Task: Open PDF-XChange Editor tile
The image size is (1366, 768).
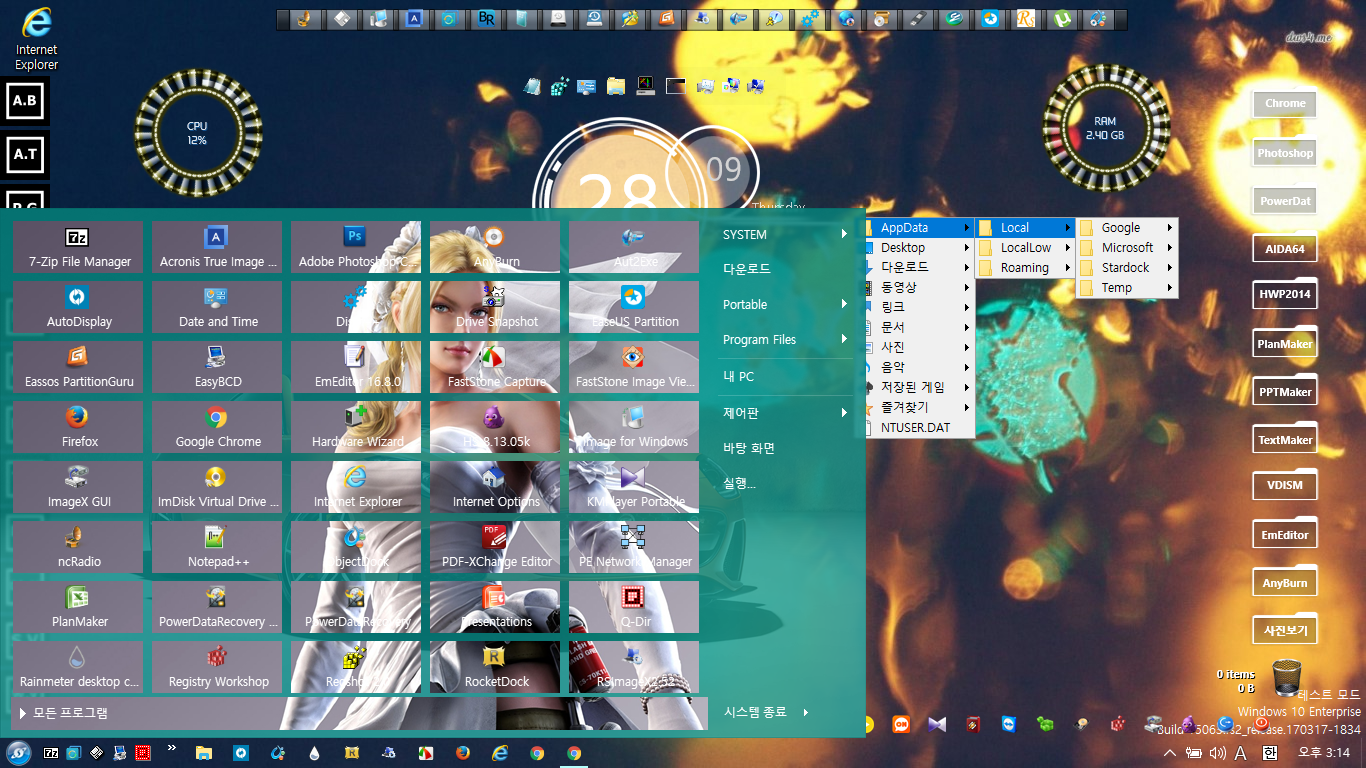Action: (495, 547)
